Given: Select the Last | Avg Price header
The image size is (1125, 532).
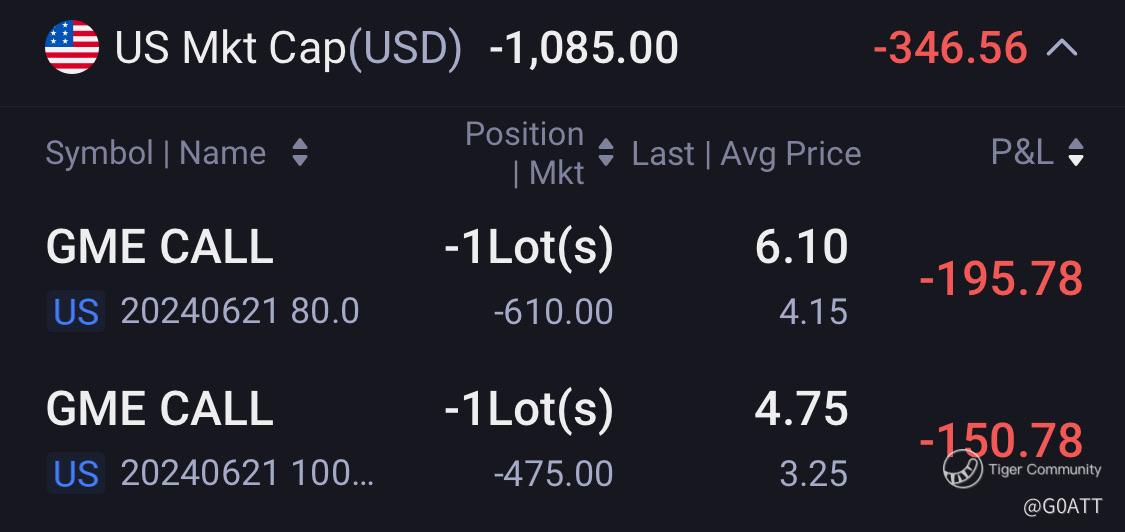Looking at the screenshot, I should [x=746, y=154].
